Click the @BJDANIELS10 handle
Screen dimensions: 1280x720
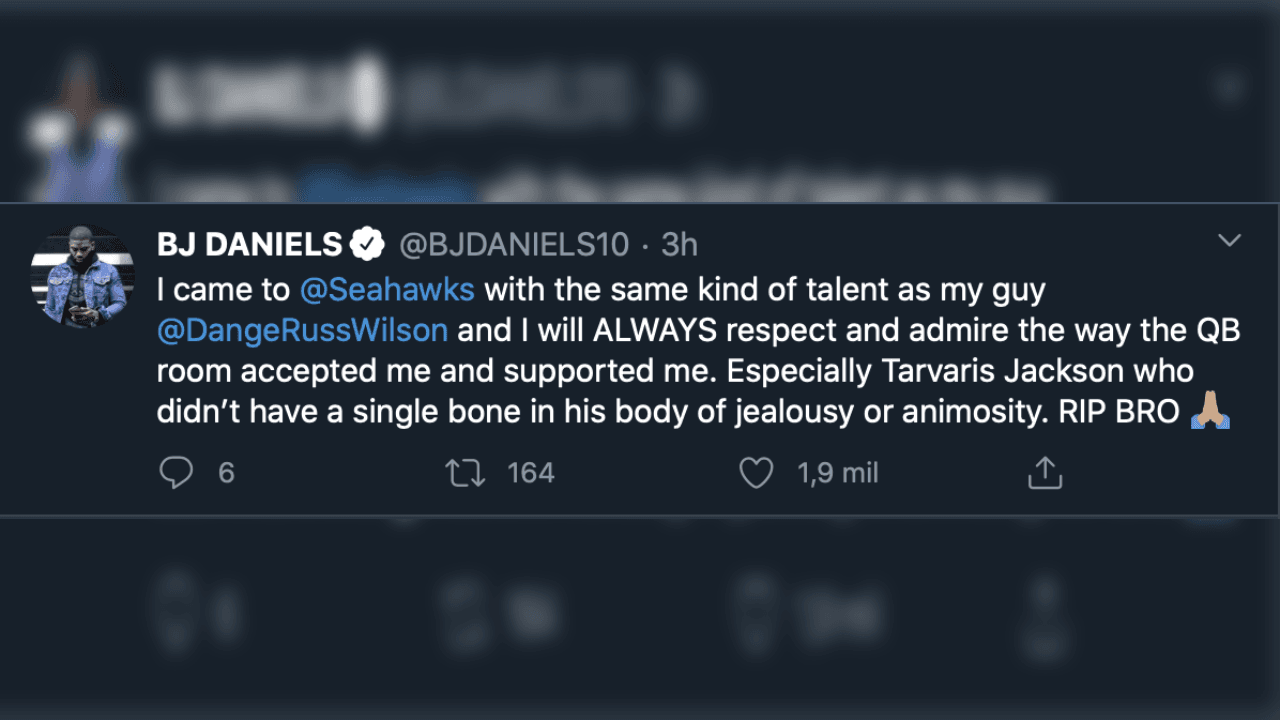(x=514, y=243)
